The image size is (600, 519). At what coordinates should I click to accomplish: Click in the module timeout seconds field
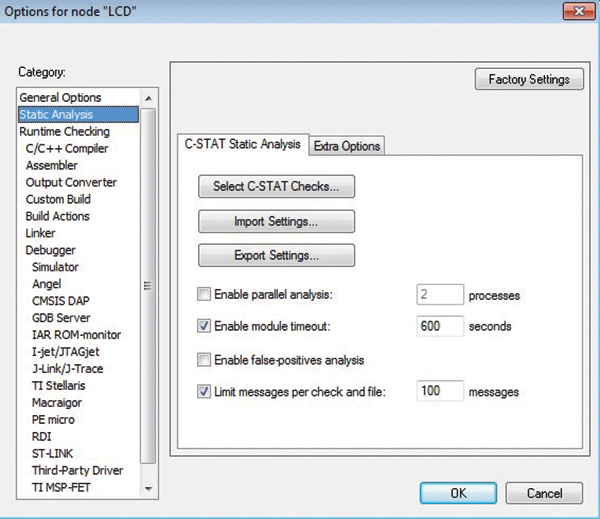(439, 326)
